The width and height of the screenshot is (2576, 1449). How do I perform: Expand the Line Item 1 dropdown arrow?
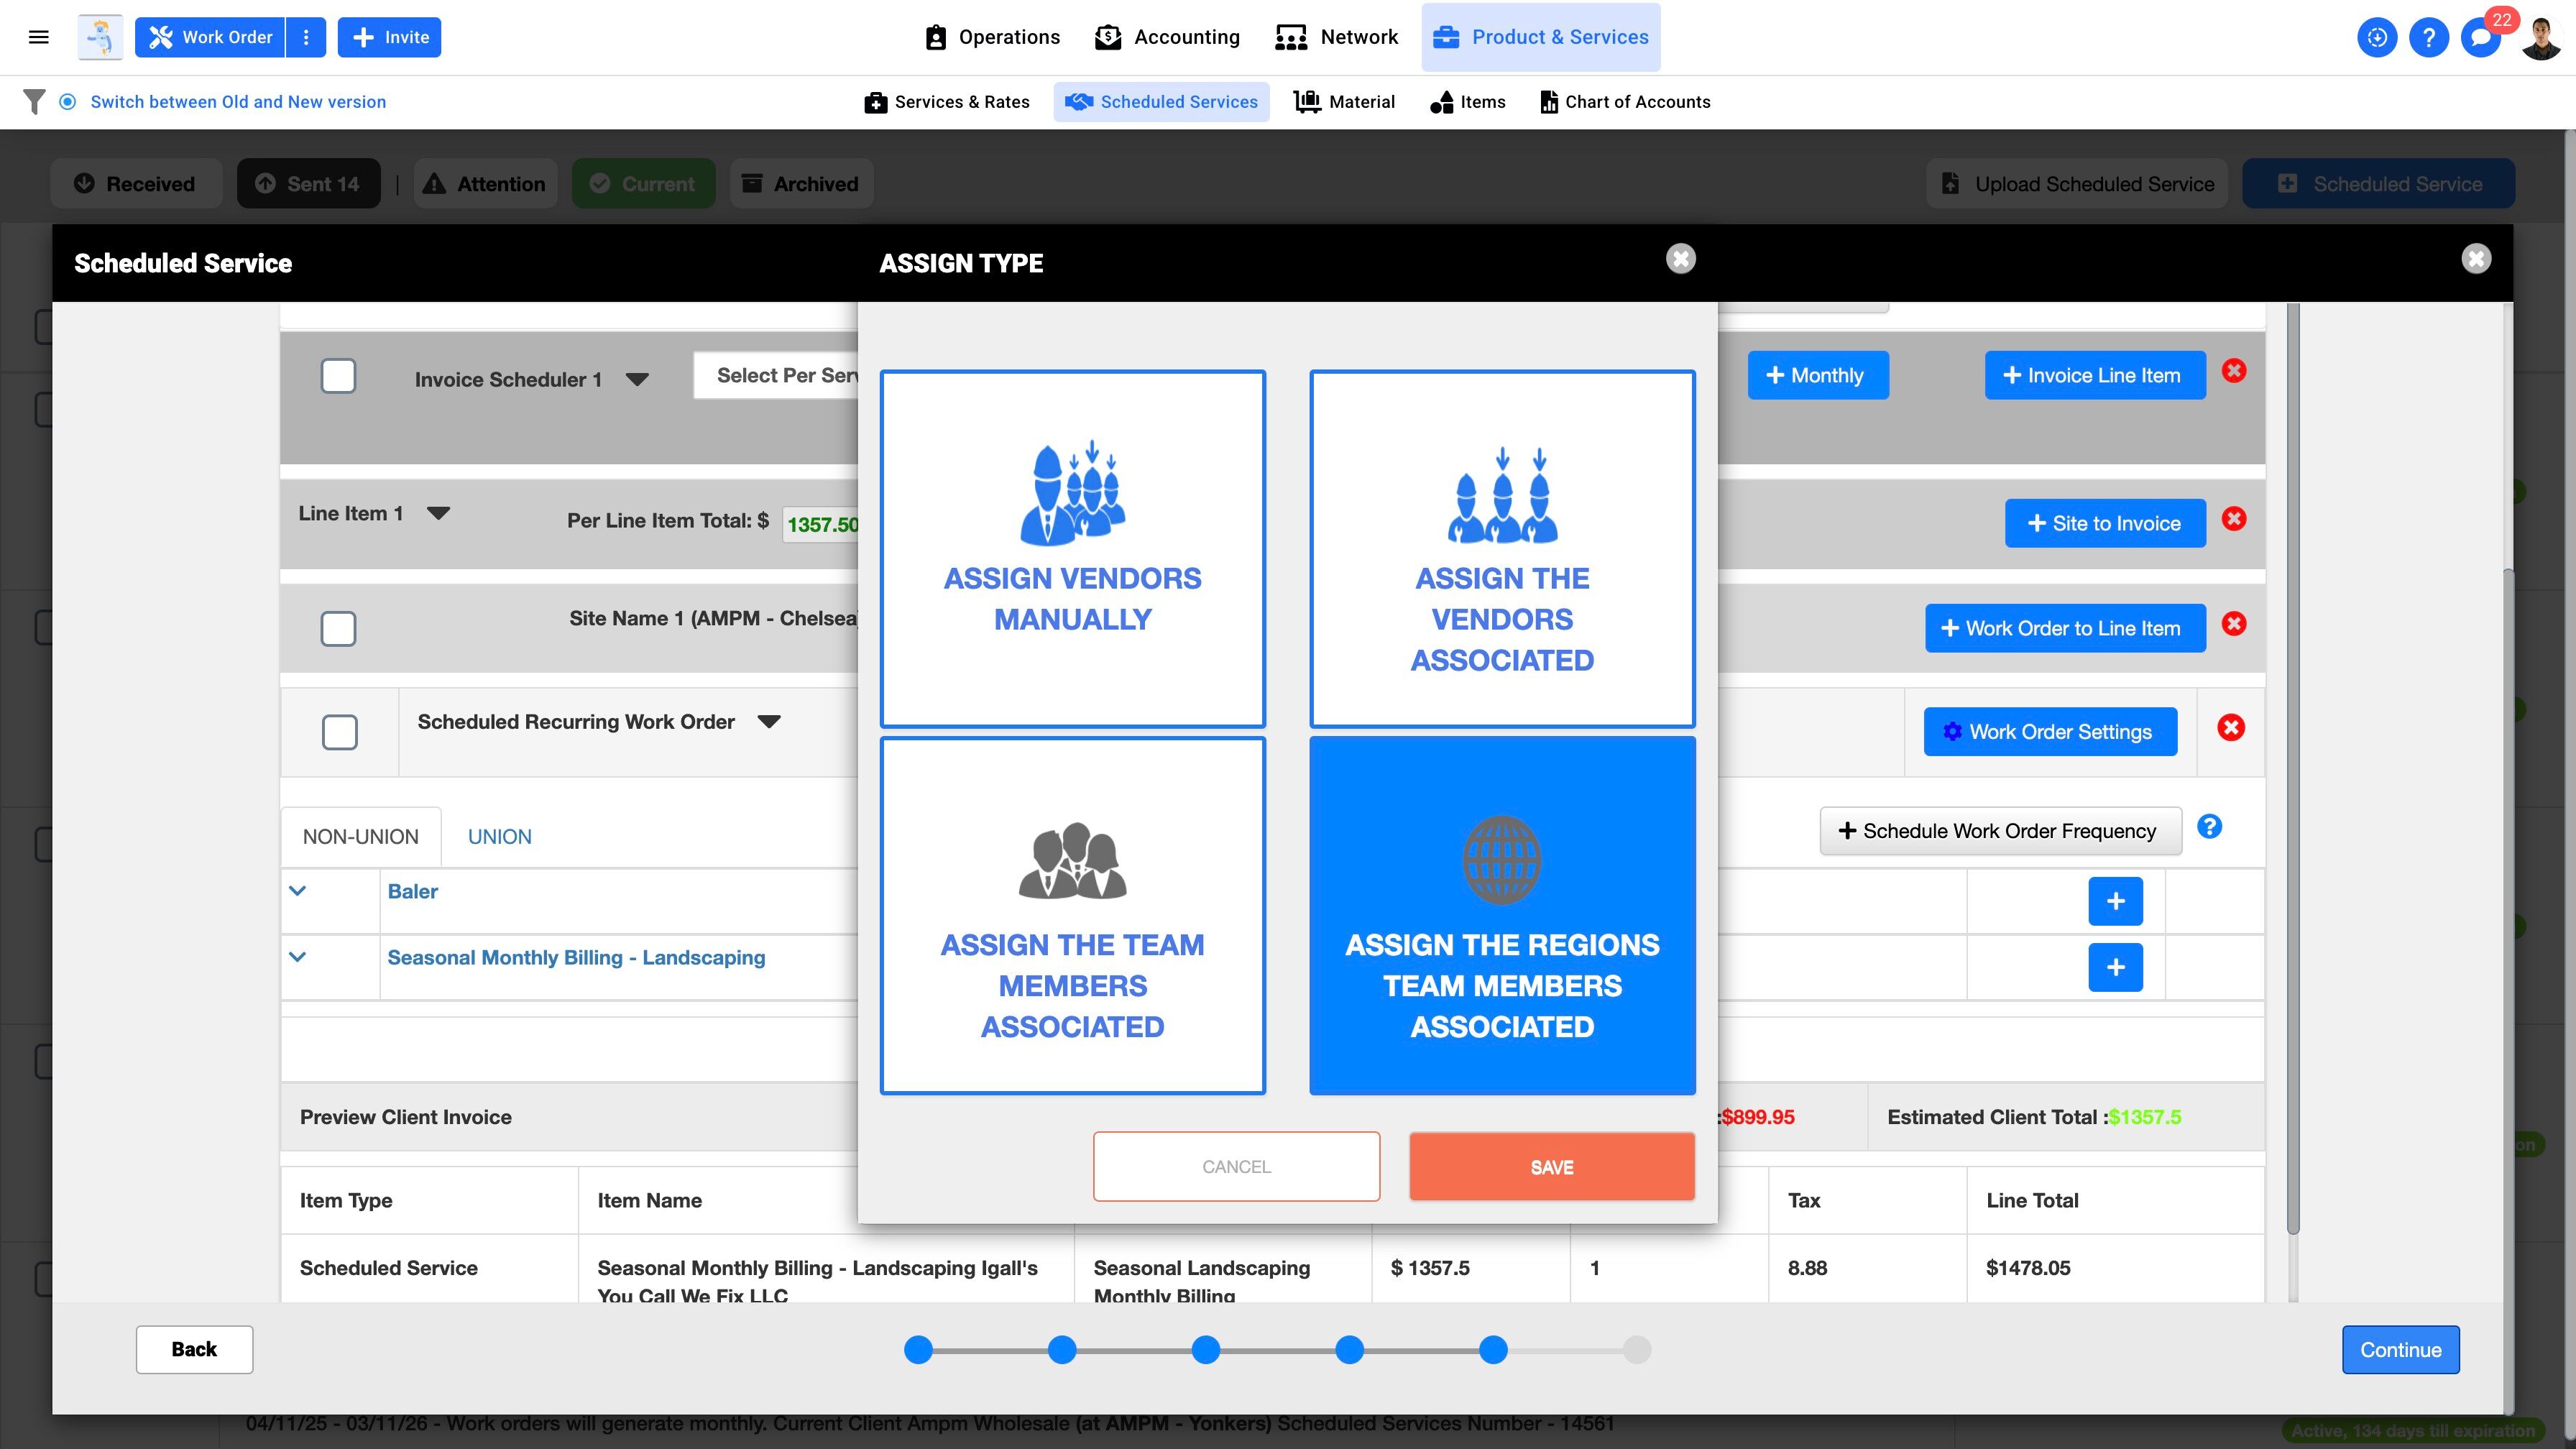tap(438, 514)
